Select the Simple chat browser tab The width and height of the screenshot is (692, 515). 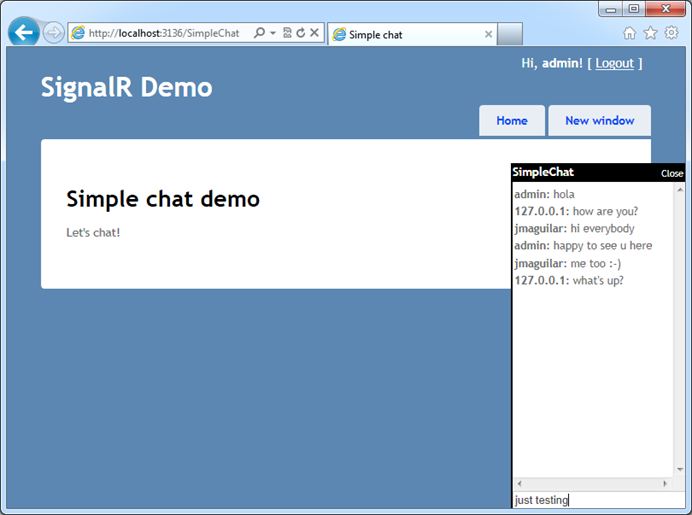[x=412, y=34]
